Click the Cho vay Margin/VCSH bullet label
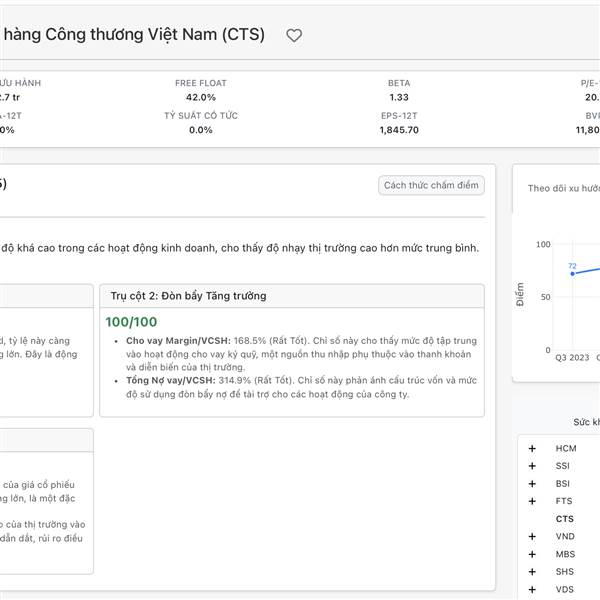Viewport: 600px width, 600px height. coord(178,341)
